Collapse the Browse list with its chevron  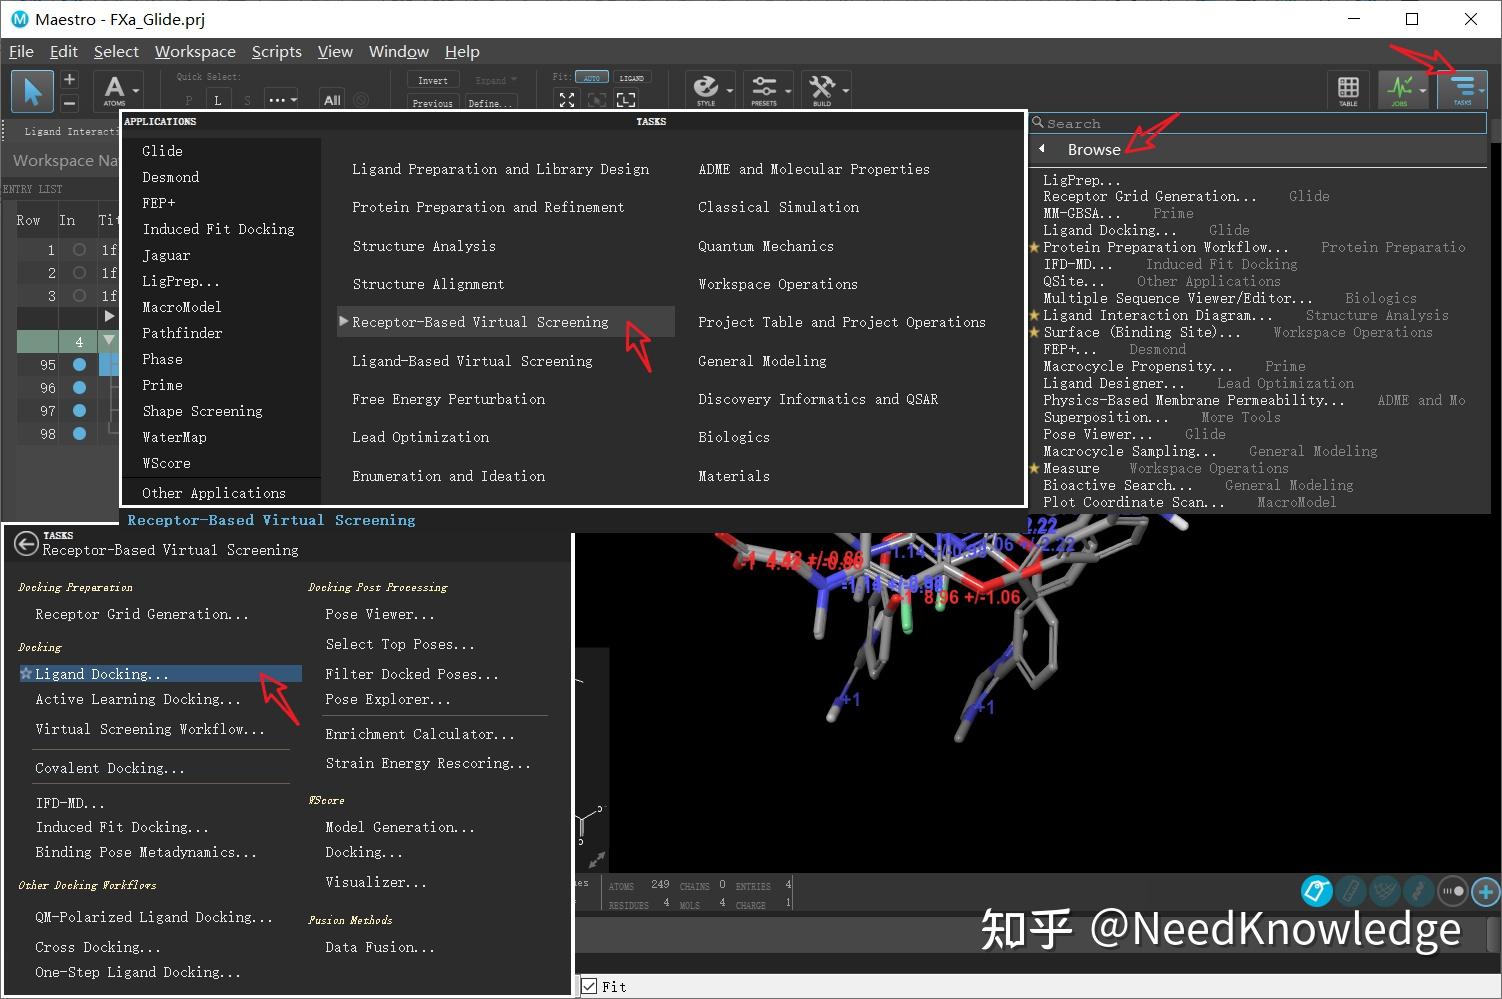[1041, 148]
